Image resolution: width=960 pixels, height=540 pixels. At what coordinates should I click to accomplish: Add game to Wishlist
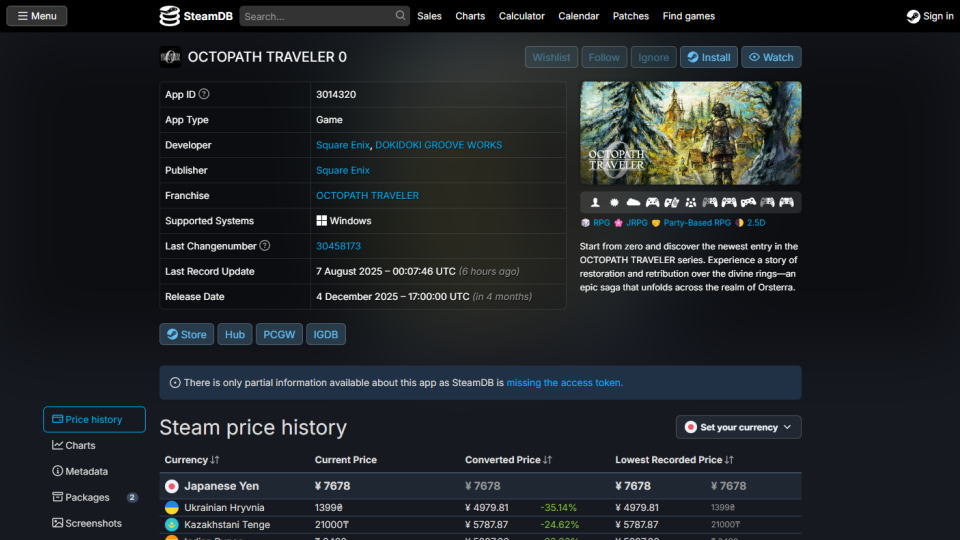[x=551, y=57]
